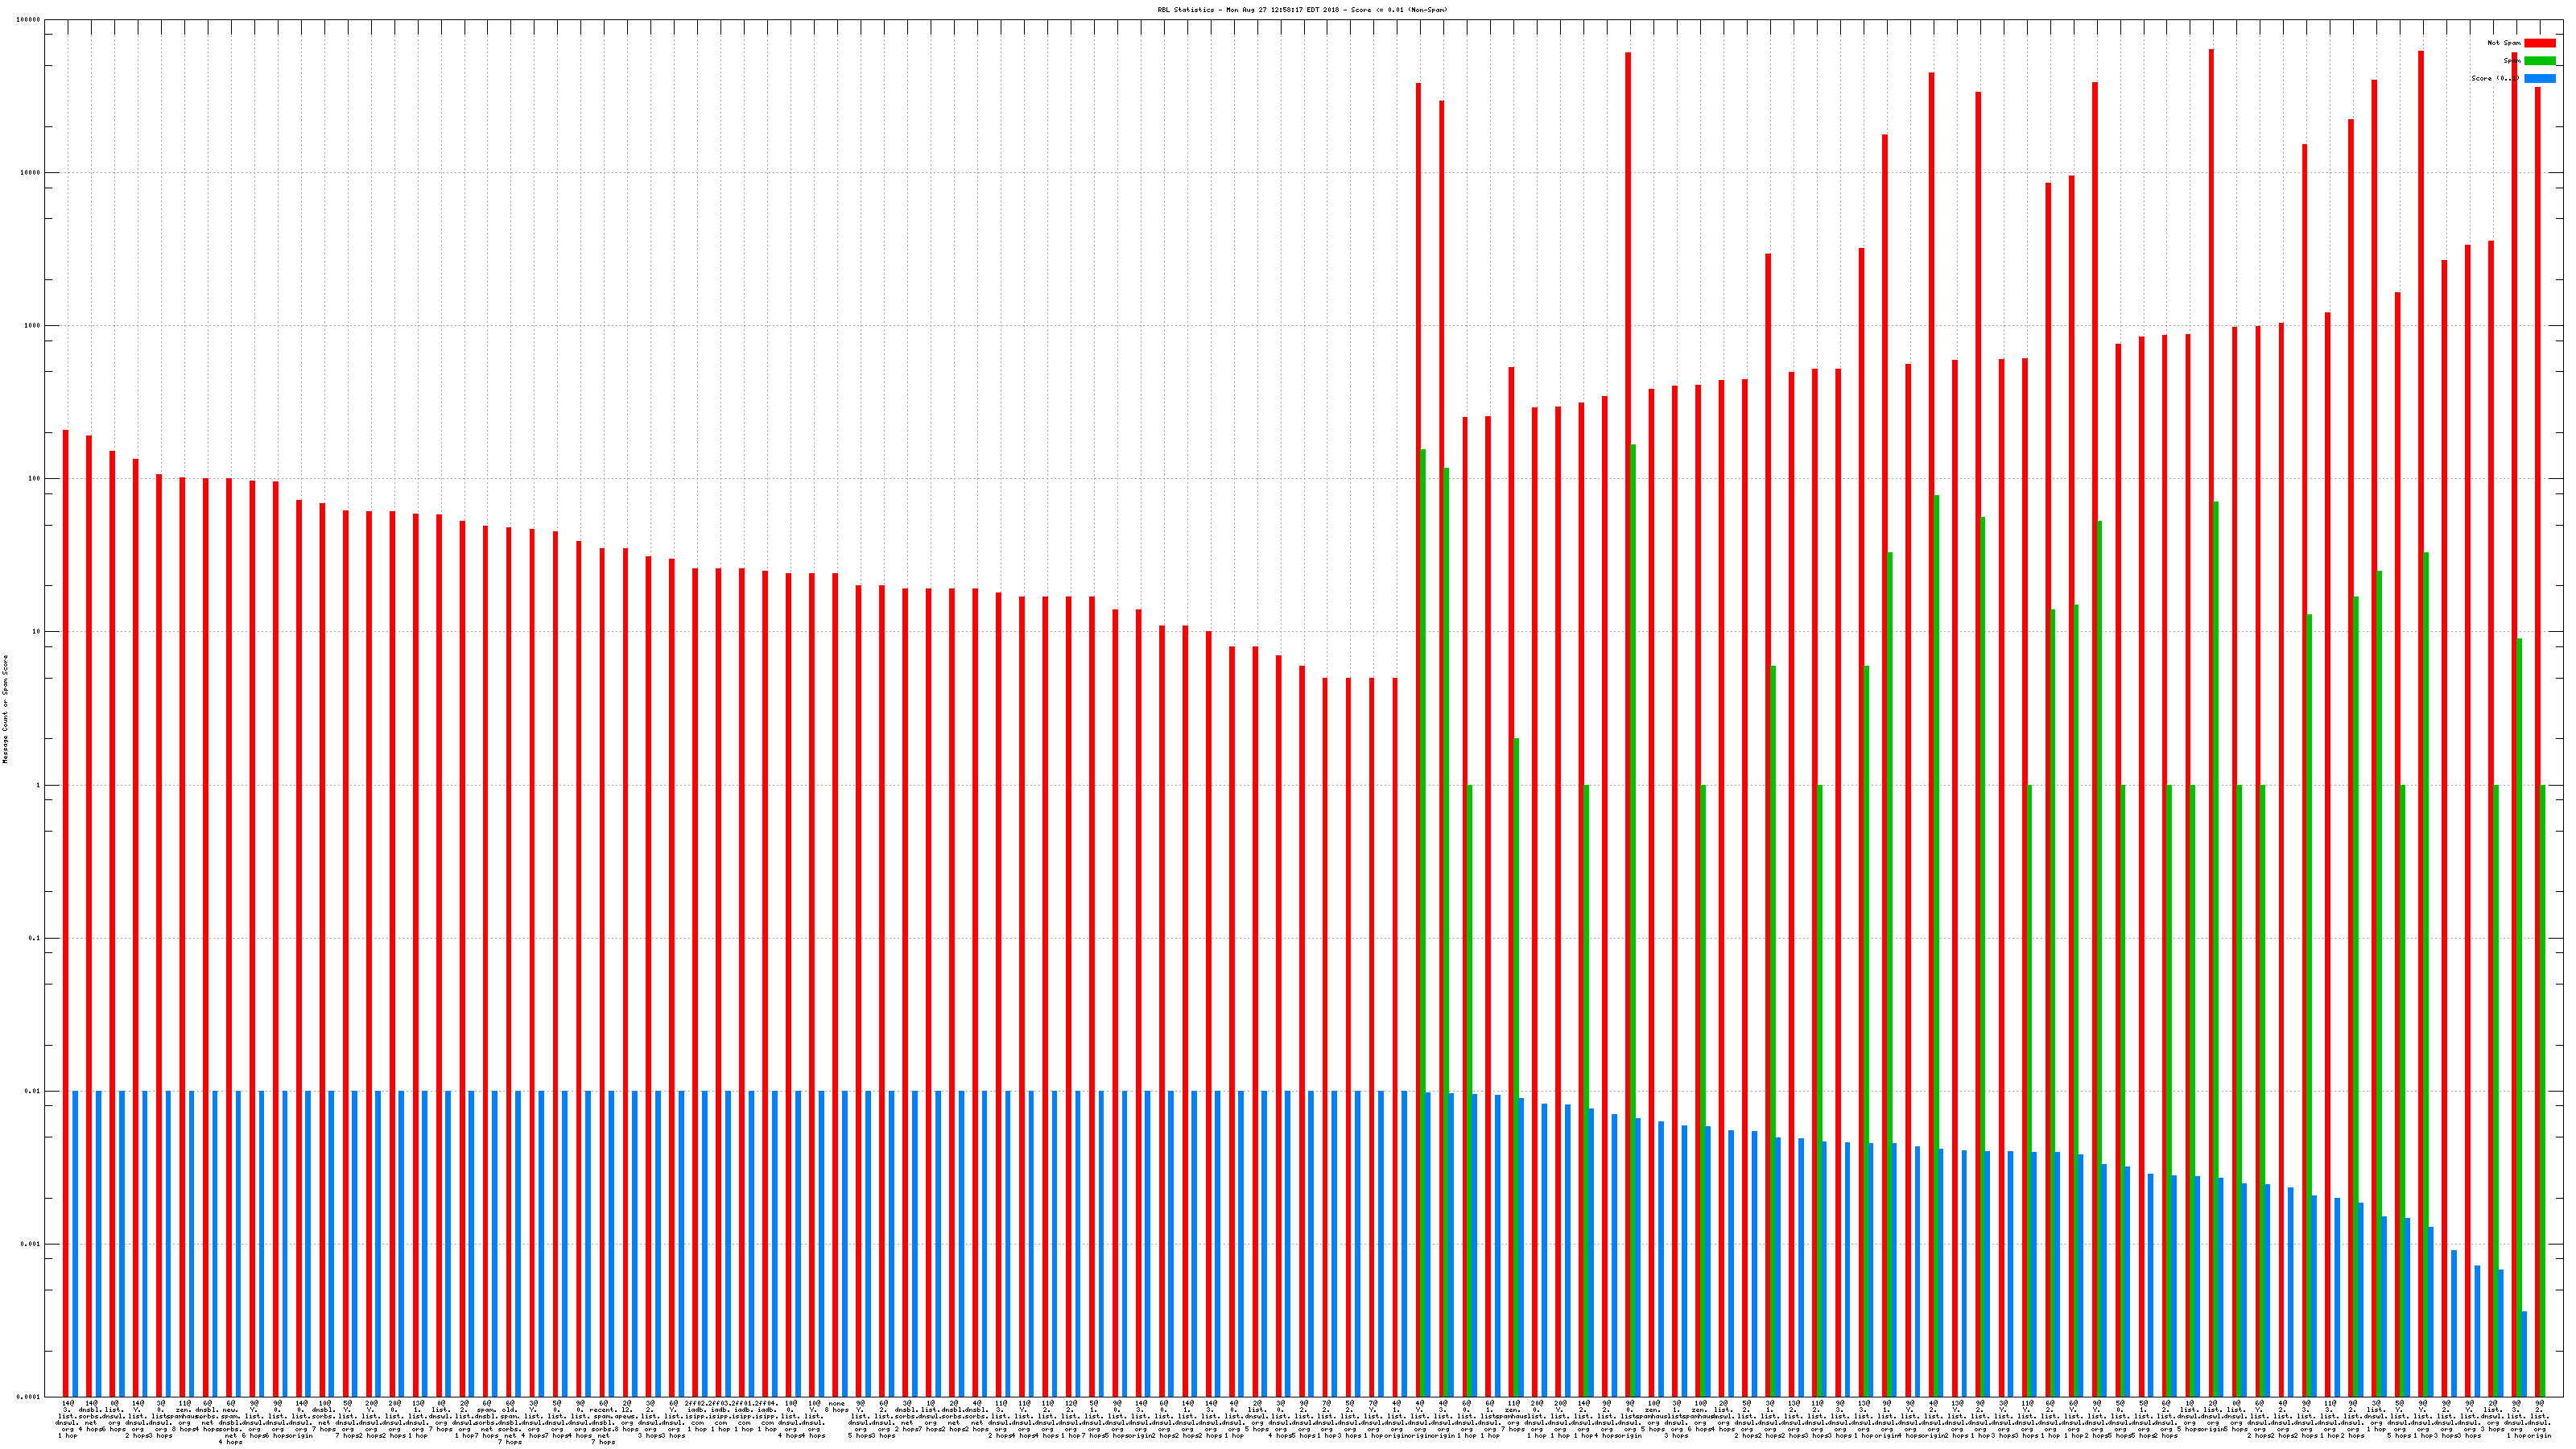Click the 'Score (0..1)' legend text
2576x1449 pixels.
point(2494,78)
